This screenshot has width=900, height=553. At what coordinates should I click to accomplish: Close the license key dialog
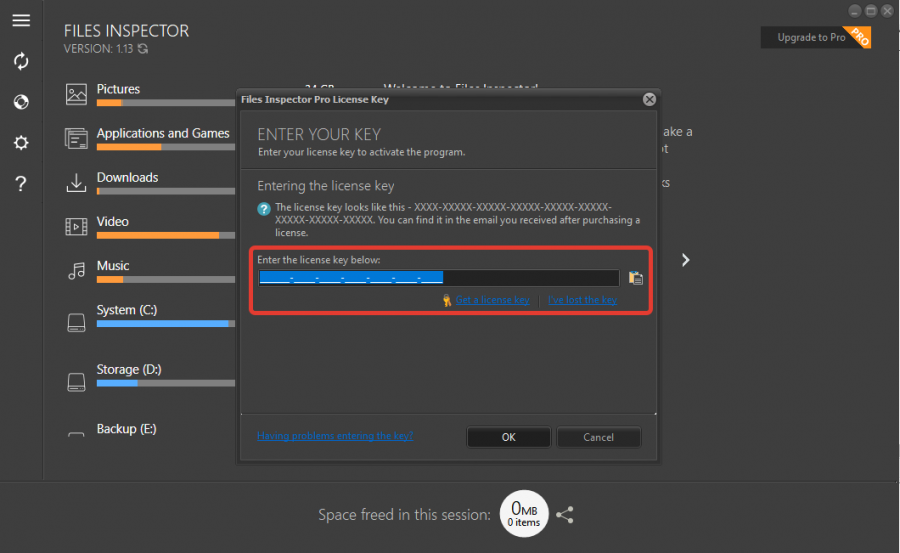point(649,99)
